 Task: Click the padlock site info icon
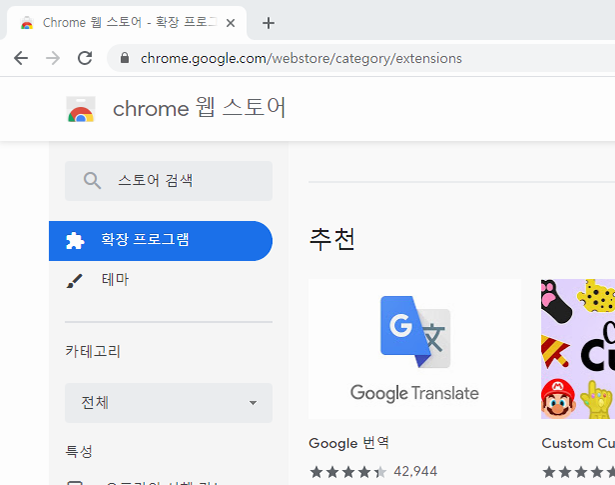(125, 58)
